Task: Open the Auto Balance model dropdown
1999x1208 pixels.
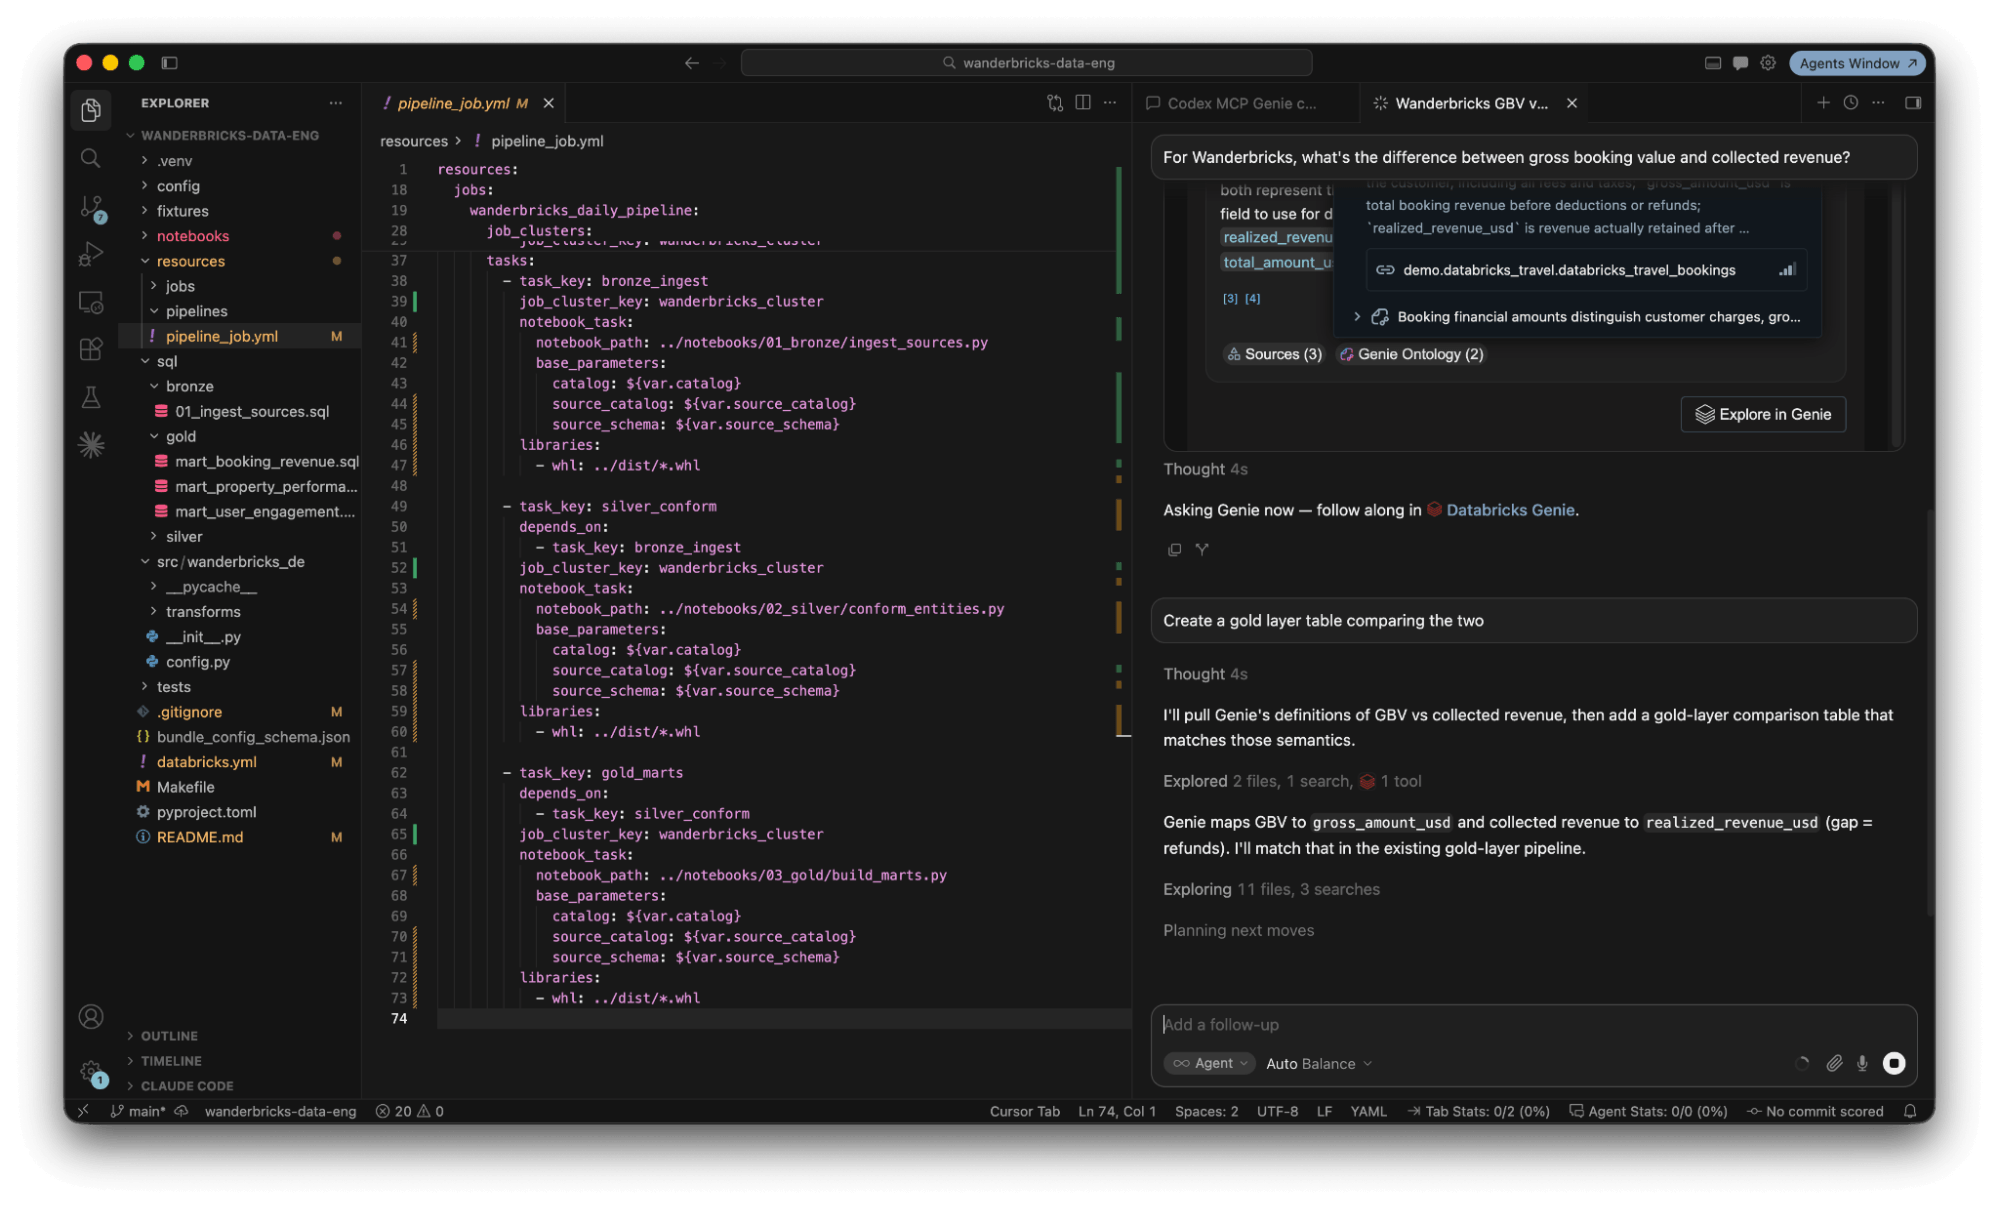Action: (x=1318, y=1063)
